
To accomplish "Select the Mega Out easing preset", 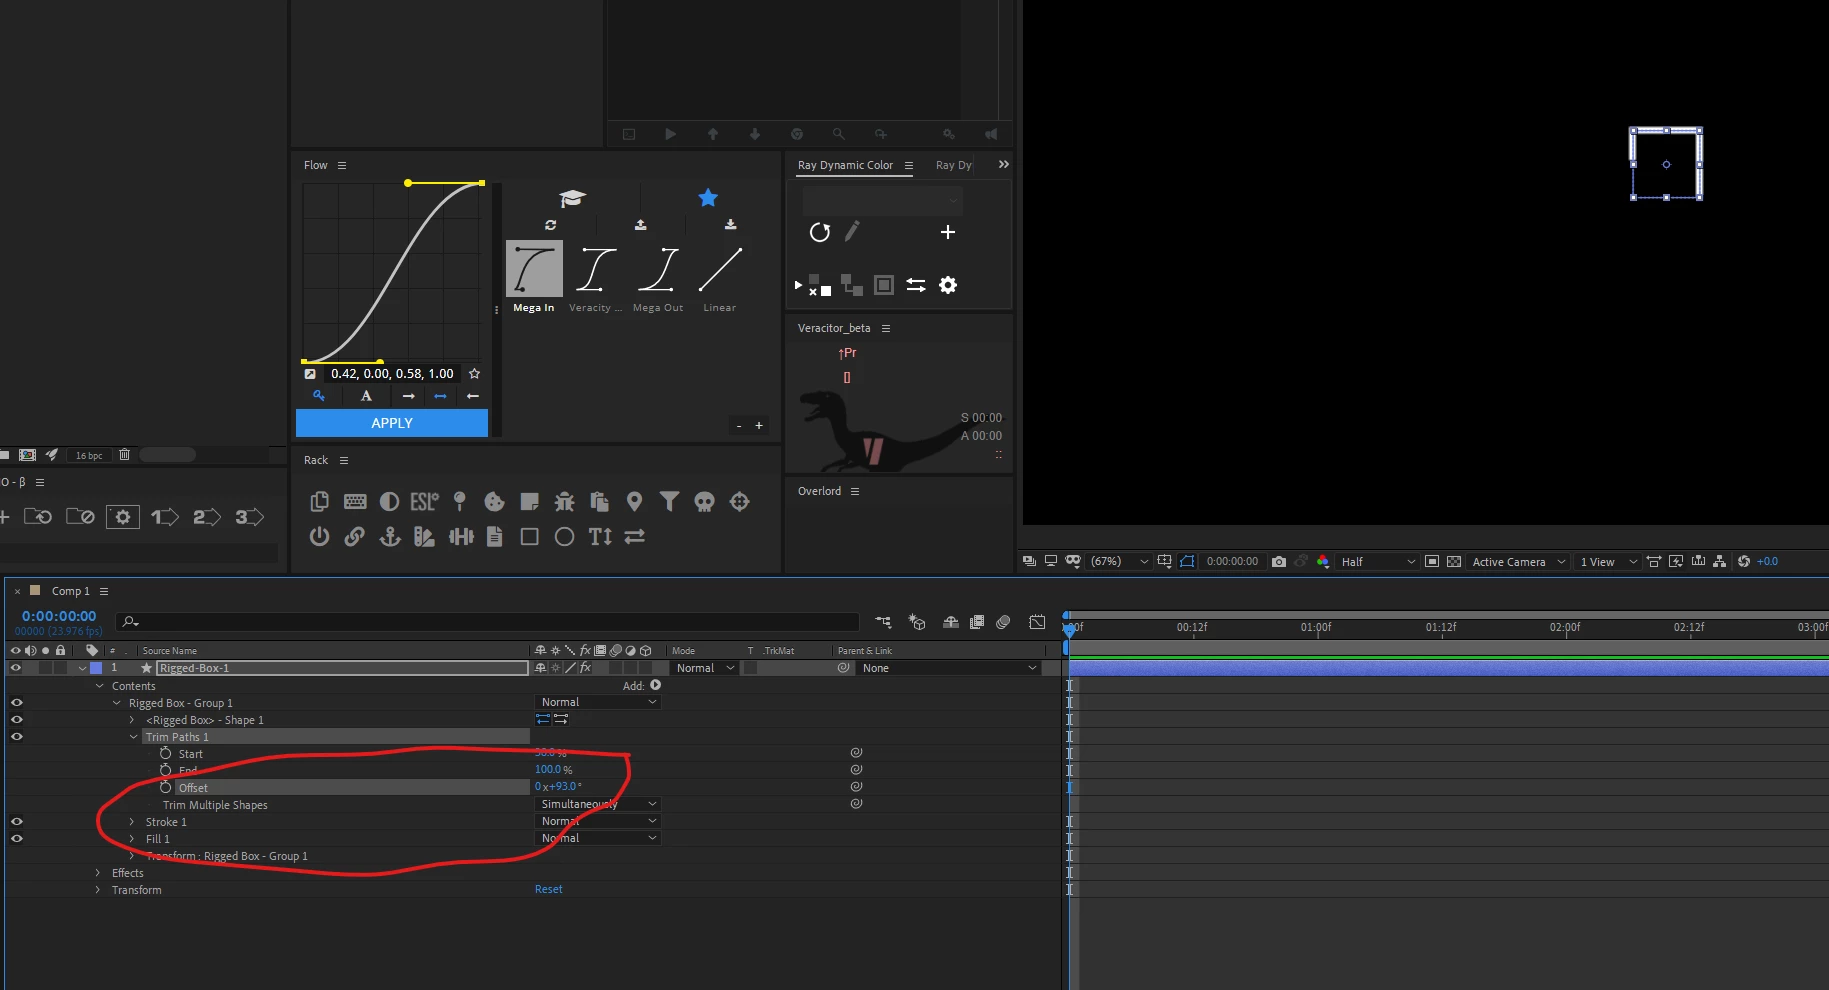I will coord(658,279).
